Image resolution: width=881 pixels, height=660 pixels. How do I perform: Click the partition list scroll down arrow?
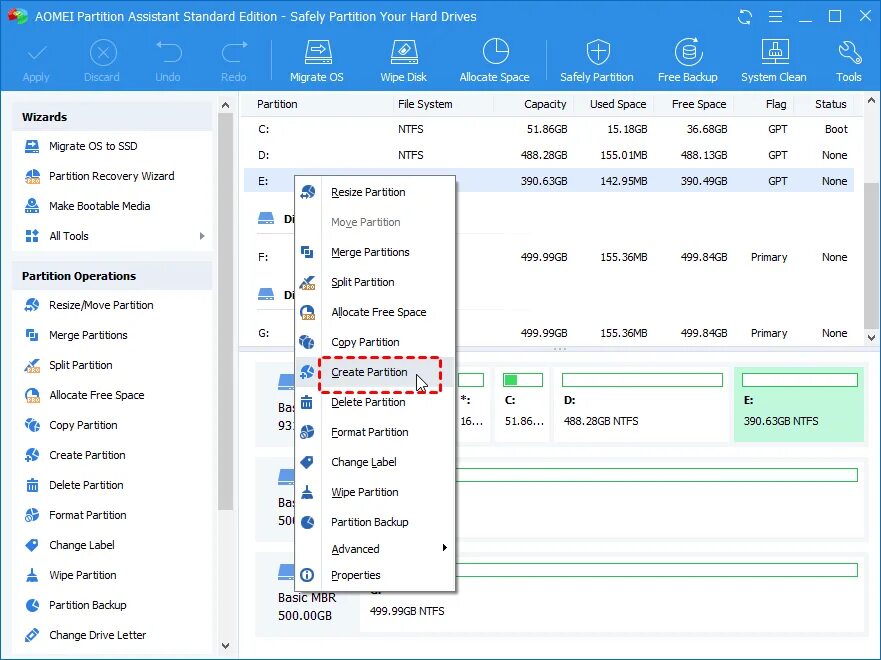coord(871,338)
